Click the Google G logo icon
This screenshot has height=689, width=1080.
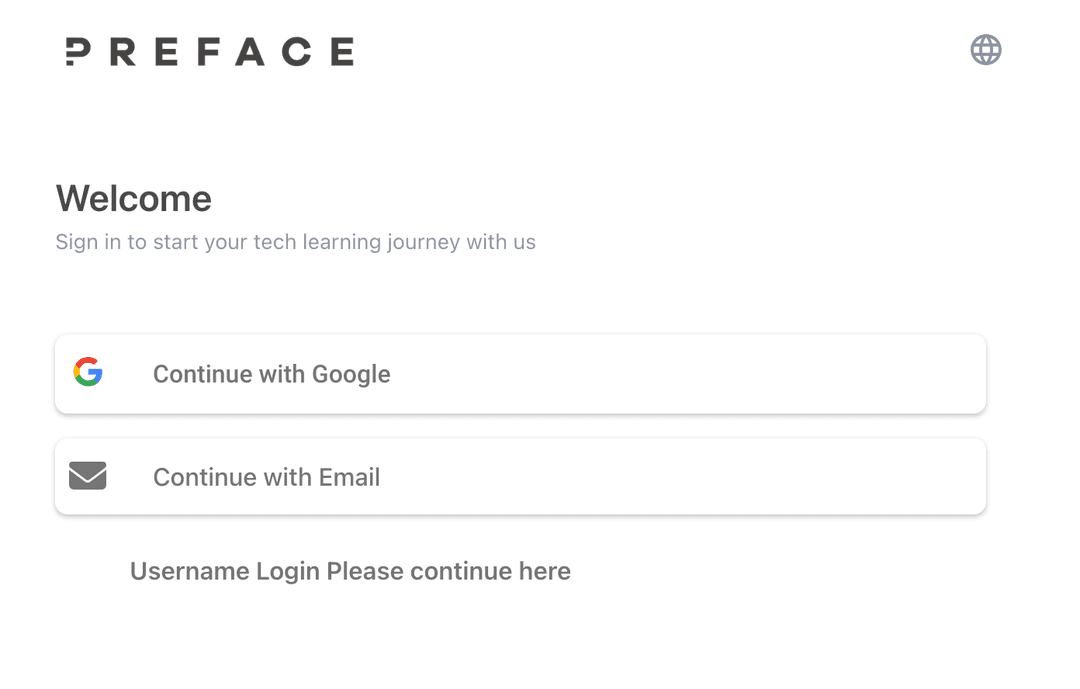tap(88, 372)
